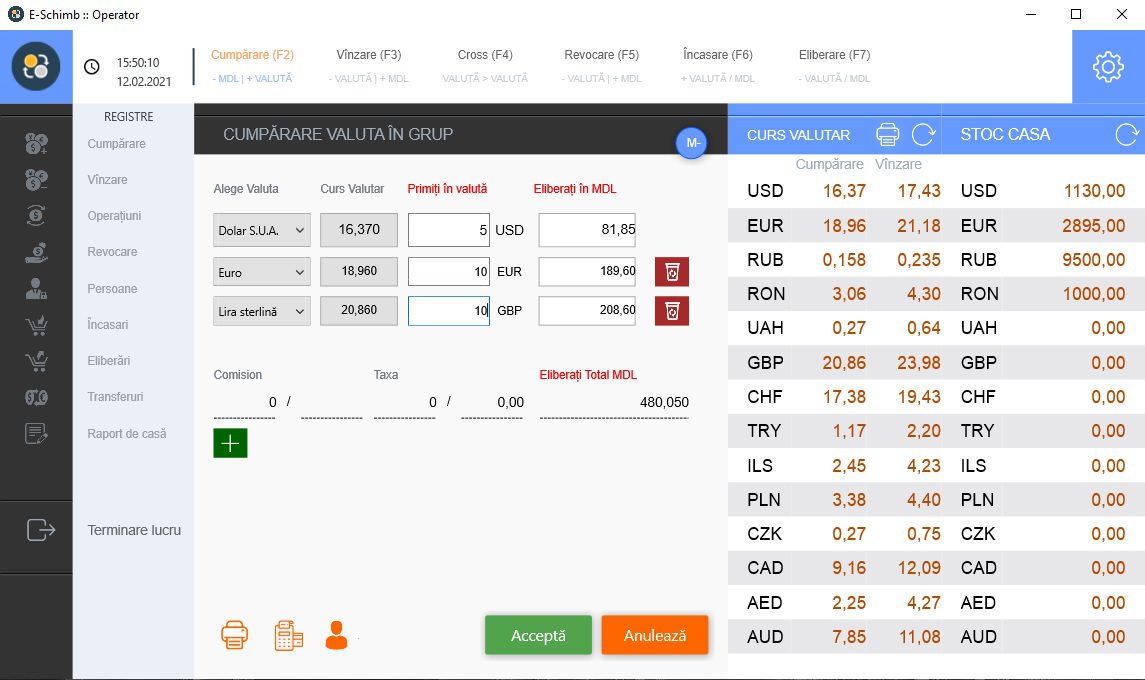Screen dimensions: 1145x680
Task: Expand the Euro currency dropdown
Action: pyautogui.click(x=261, y=272)
